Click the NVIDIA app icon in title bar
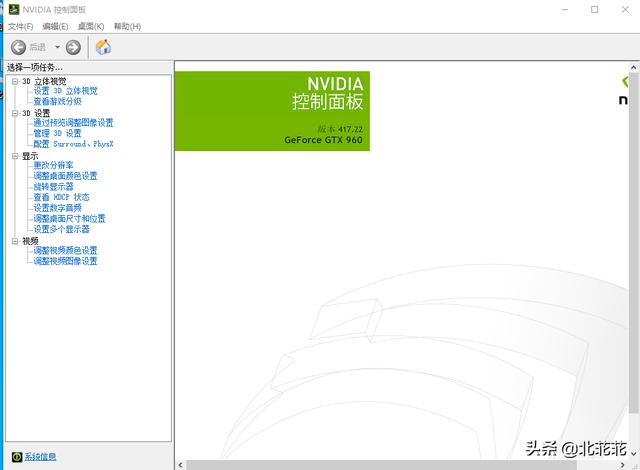Viewport: 640px width, 470px height. (14, 9)
